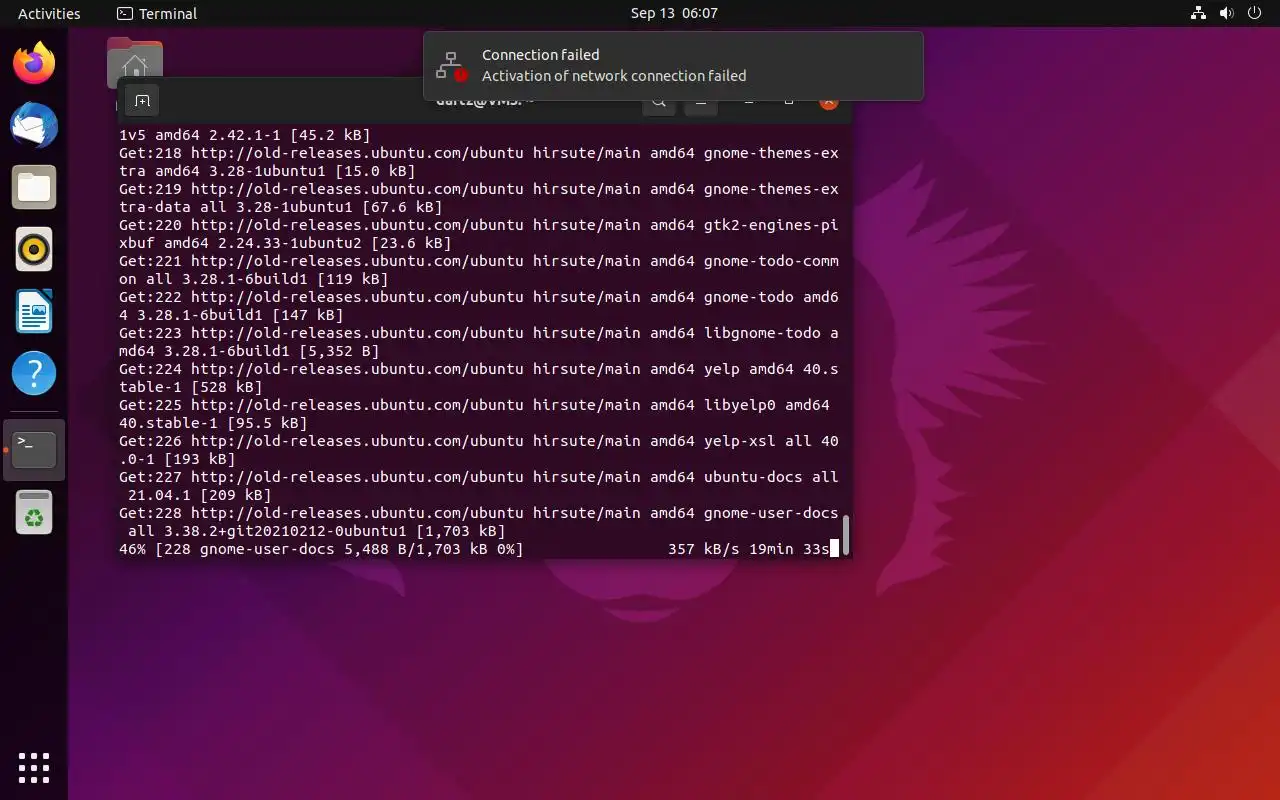
Task: Click the volume icon in the top bar
Action: tap(1226, 14)
